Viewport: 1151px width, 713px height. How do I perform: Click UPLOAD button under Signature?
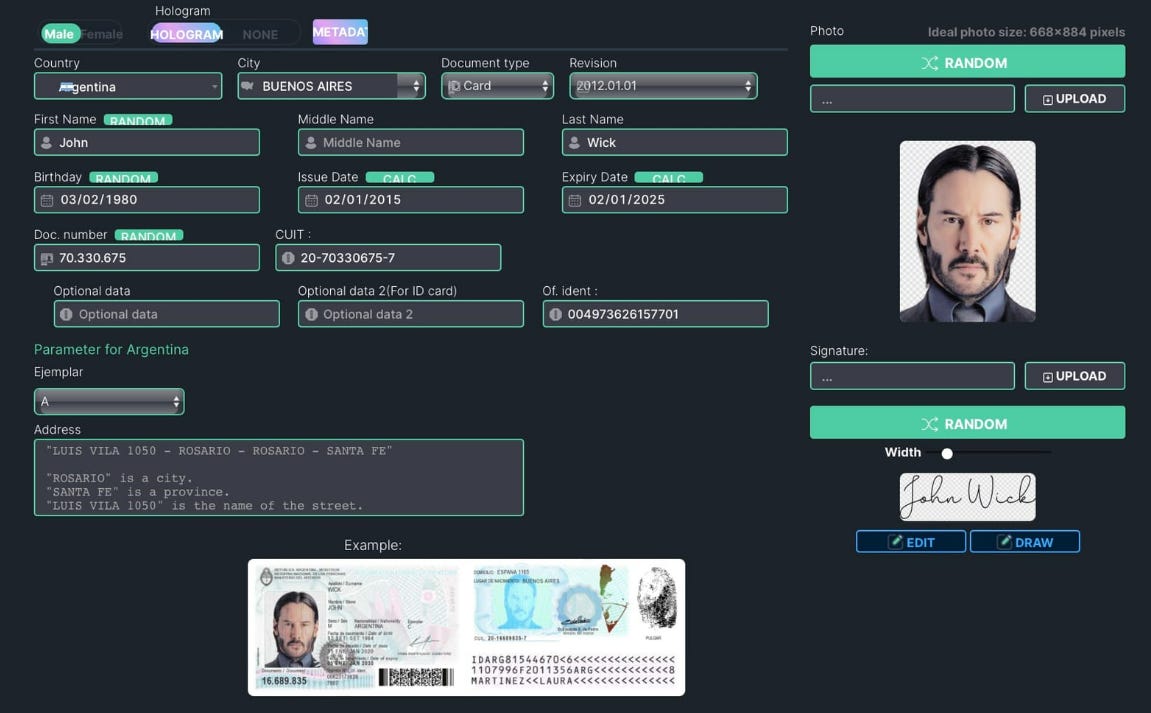[x=1075, y=376]
